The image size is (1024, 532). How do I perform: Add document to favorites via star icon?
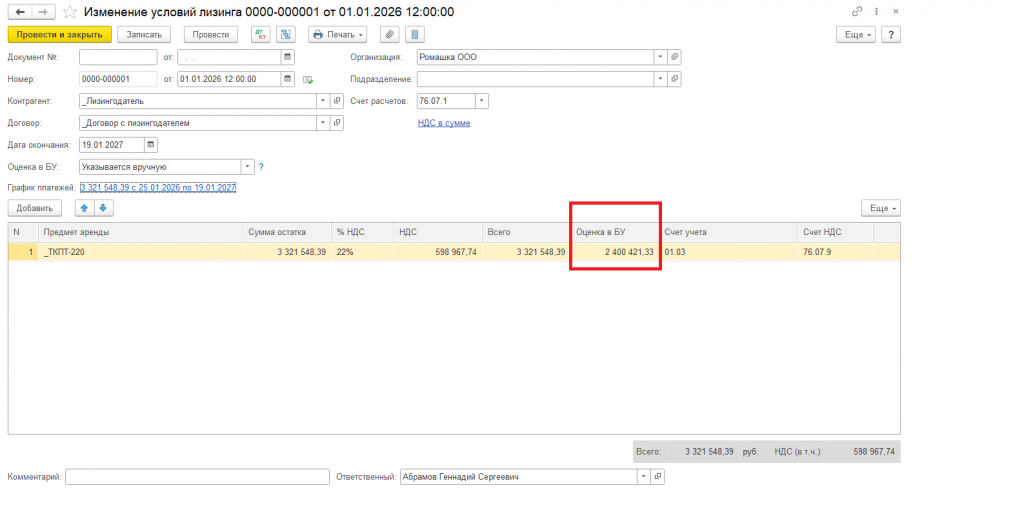pyautogui.click(x=70, y=12)
